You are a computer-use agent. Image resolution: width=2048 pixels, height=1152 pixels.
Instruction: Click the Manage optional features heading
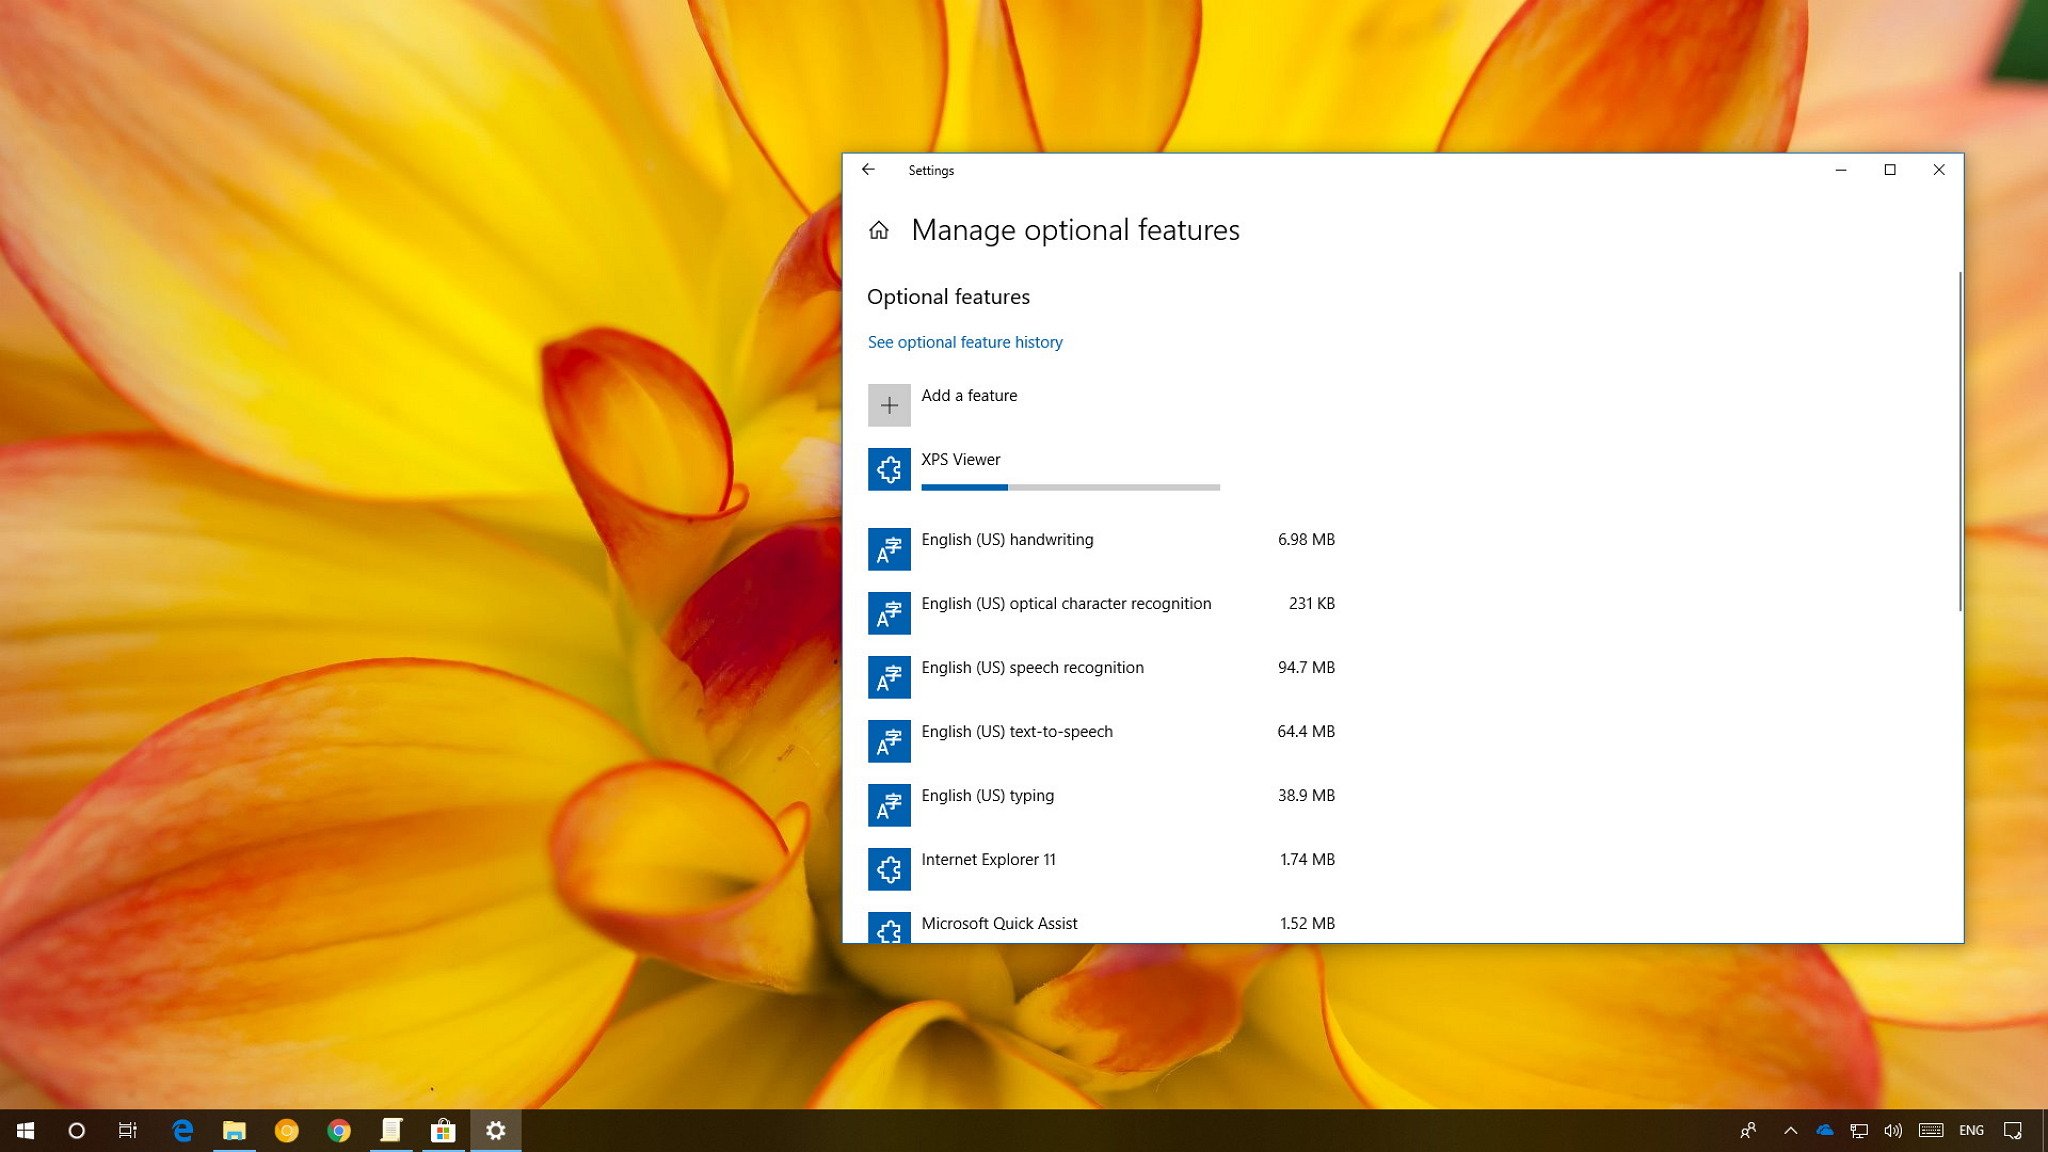pyautogui.click(x=1076, y=231)
